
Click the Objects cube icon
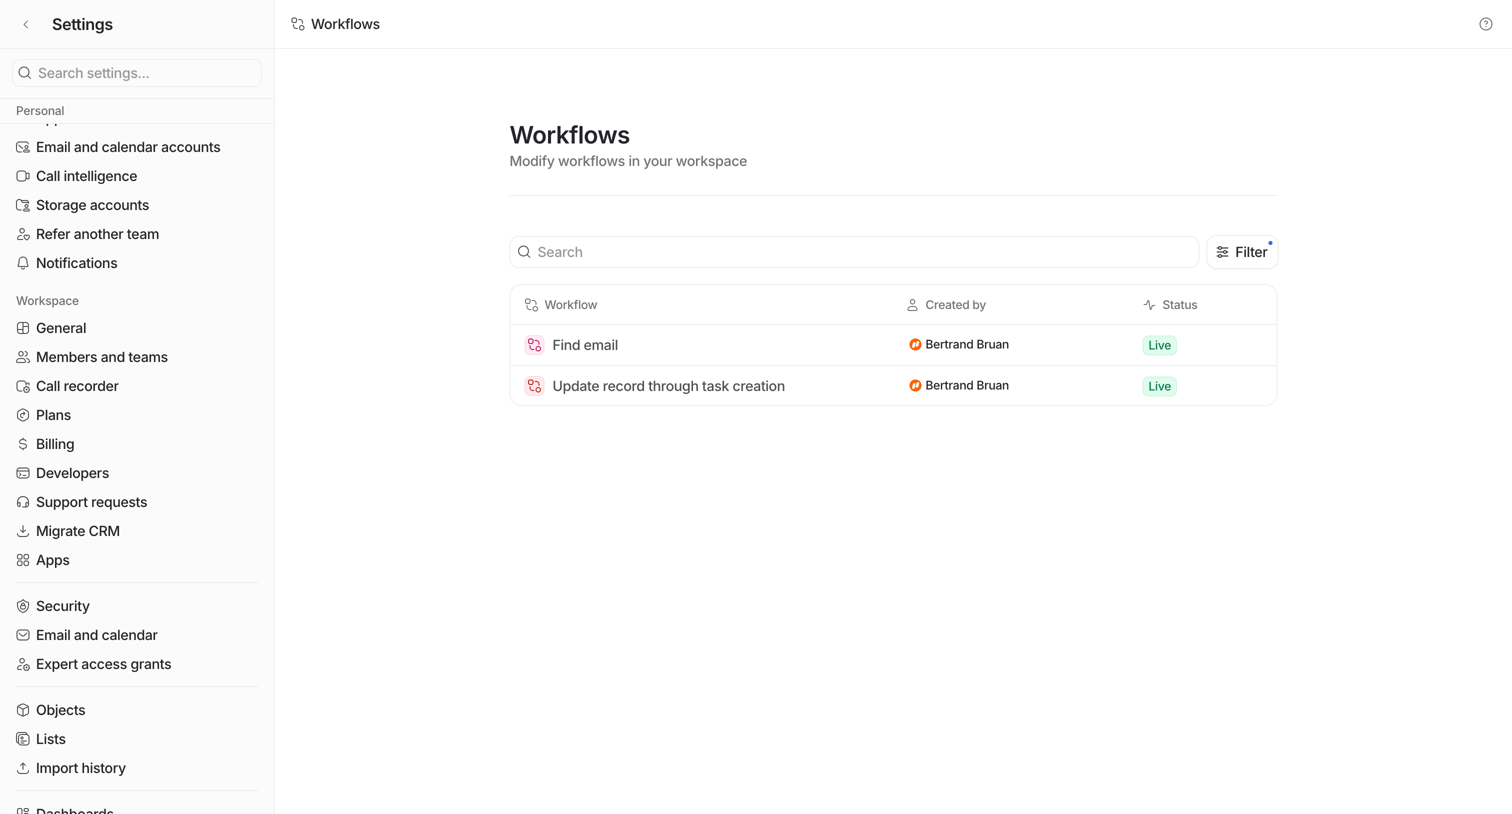(23, 710)
